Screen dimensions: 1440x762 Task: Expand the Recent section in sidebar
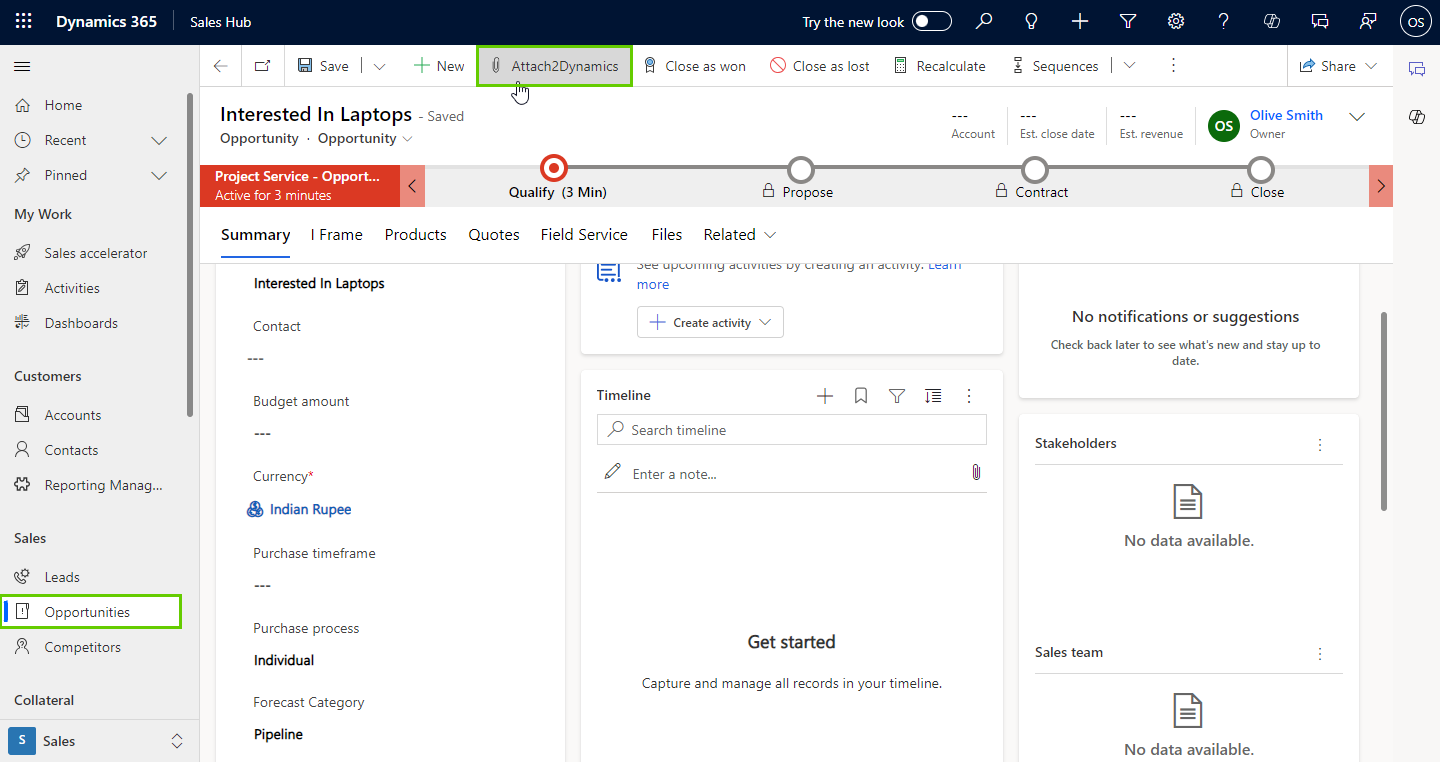[x=158, y=140]
